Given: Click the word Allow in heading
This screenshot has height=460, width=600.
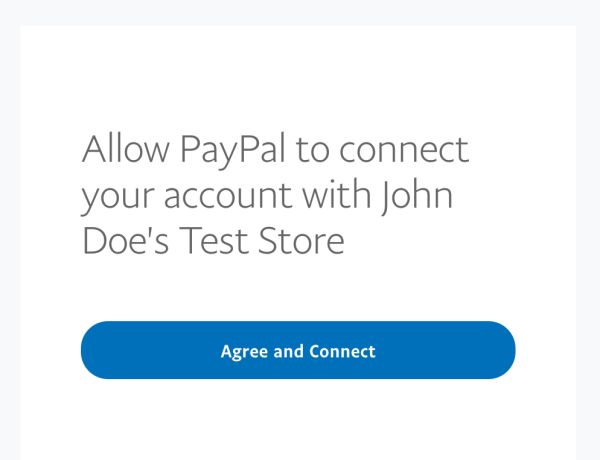Looking at the screenshot, I should [126, 148].
